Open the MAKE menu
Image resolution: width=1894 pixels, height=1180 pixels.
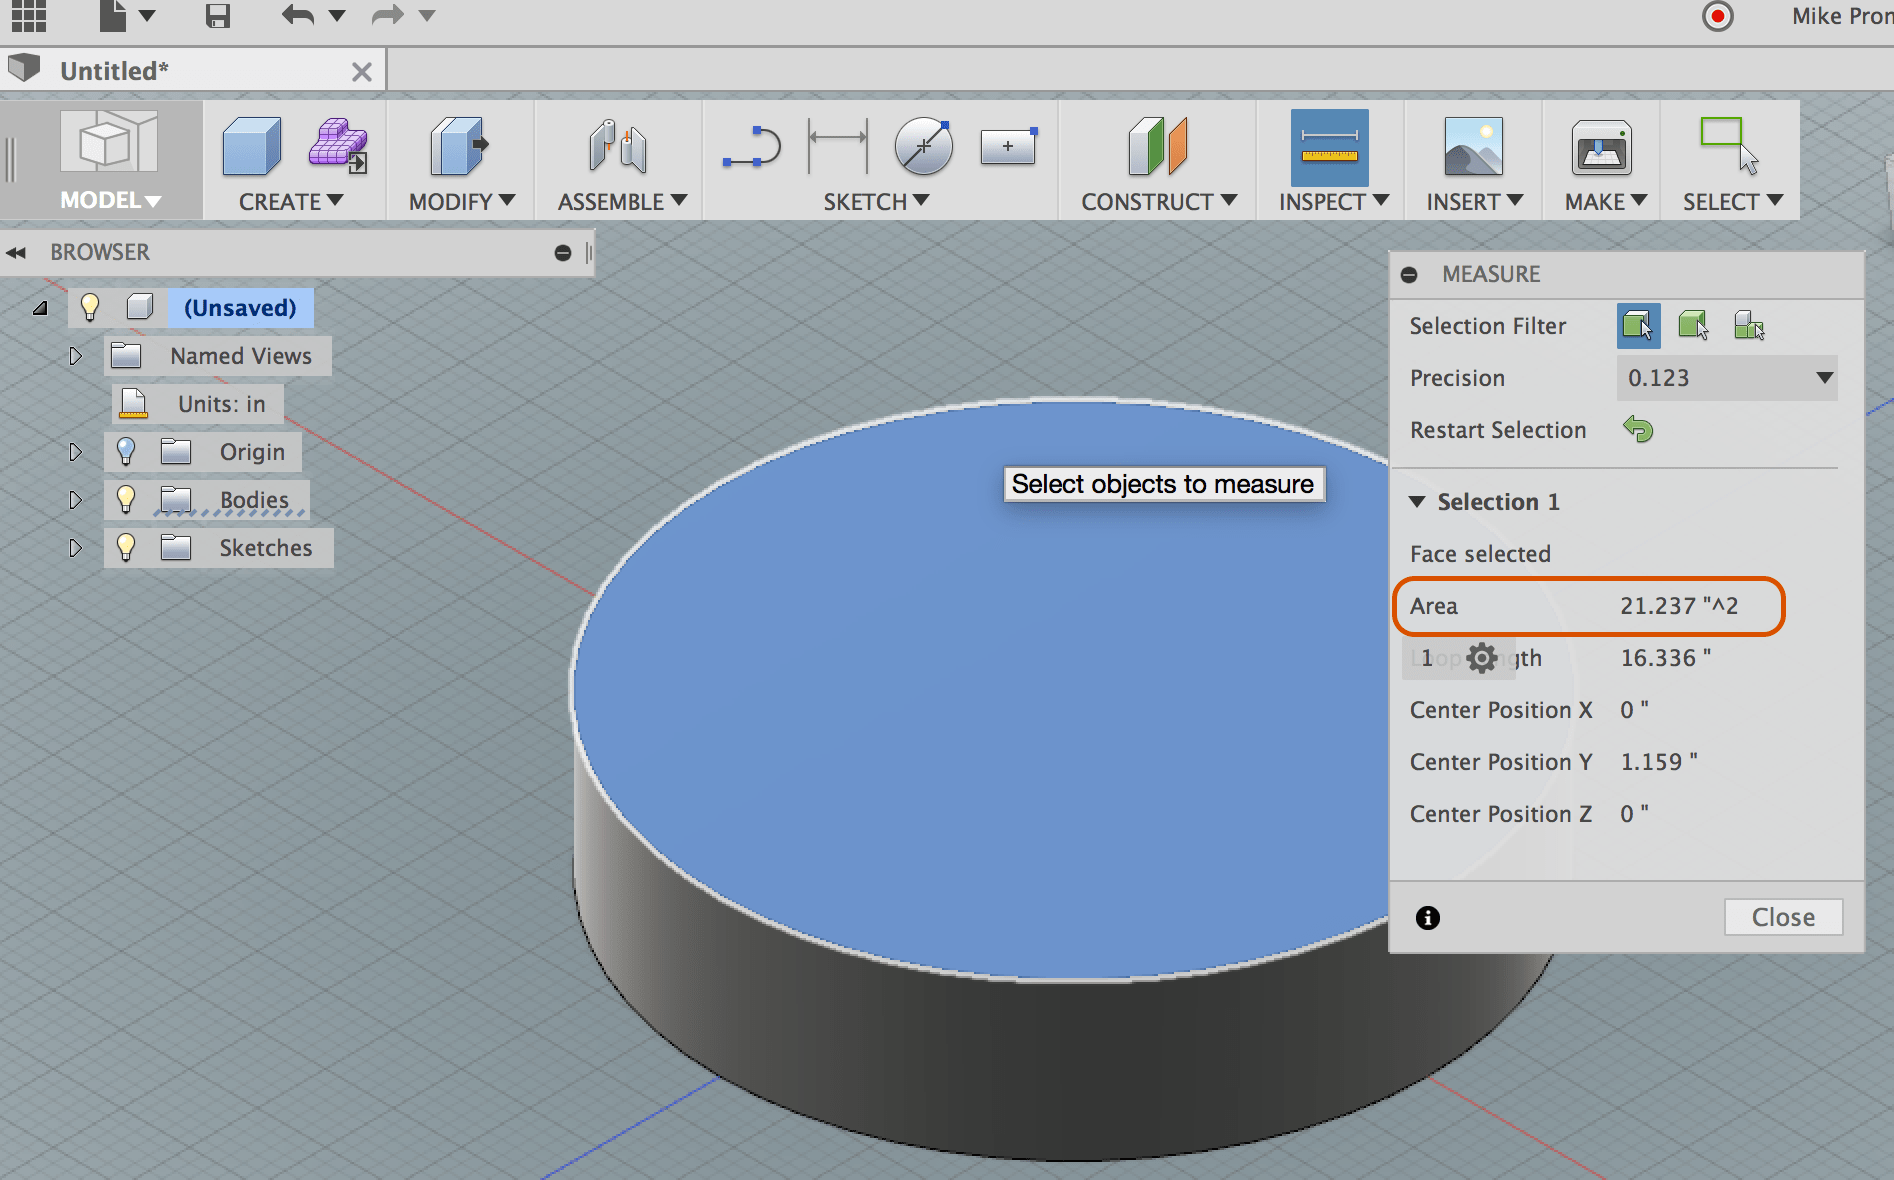[1607, 202]
